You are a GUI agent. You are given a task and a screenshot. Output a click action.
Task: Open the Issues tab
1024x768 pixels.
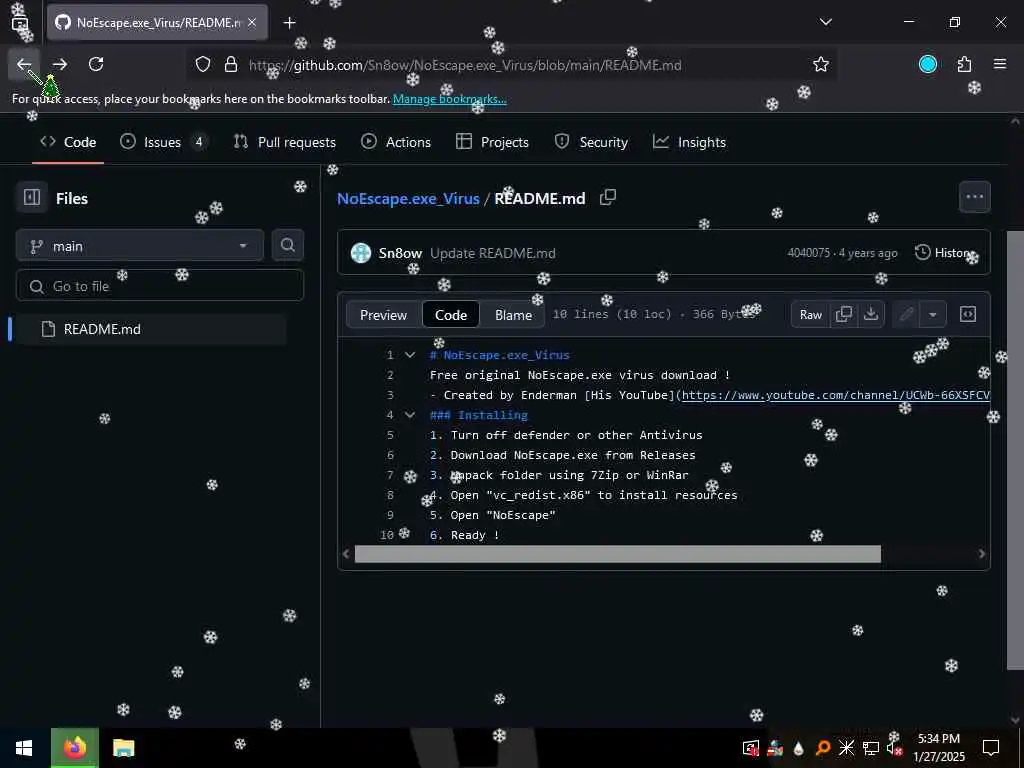(163, 142)
